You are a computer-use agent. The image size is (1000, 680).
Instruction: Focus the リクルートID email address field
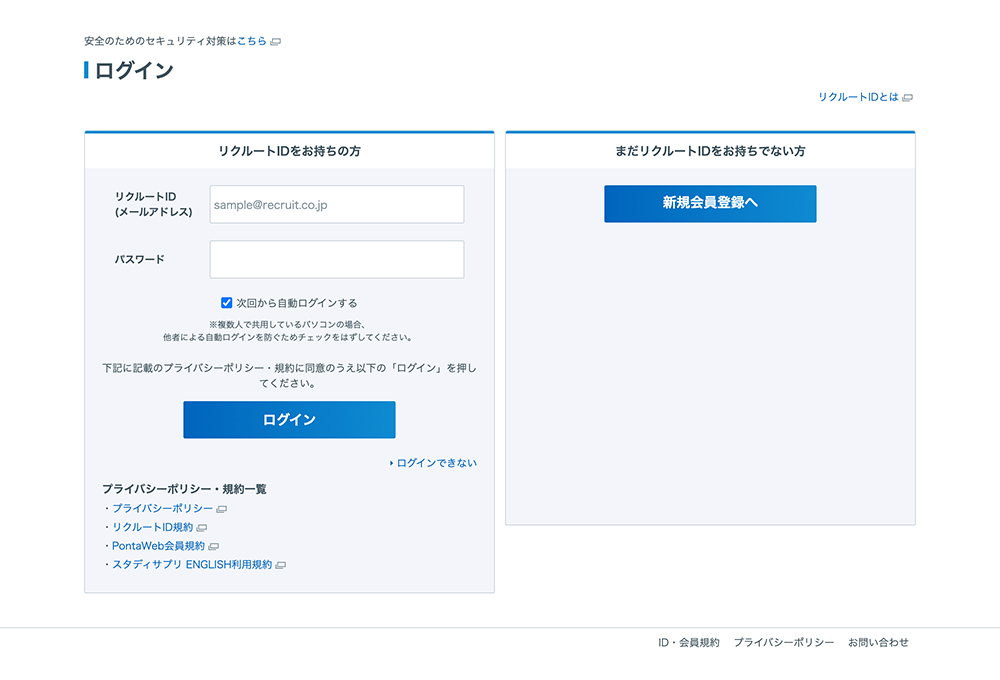click(x=336, y=205)
